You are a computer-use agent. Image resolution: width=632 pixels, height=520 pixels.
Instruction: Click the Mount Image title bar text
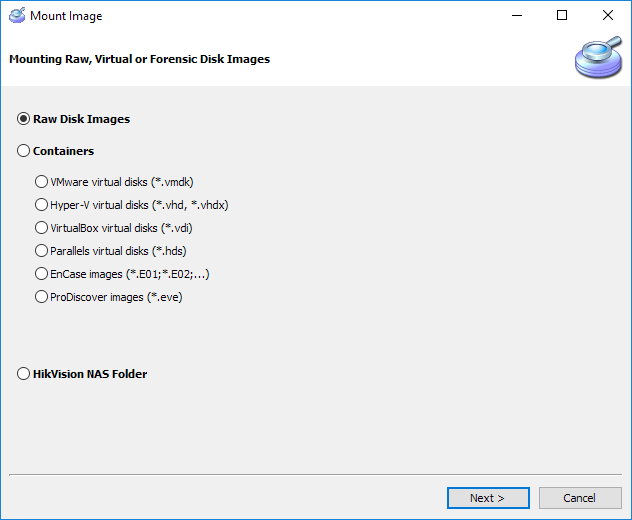[x=66, y=16]
